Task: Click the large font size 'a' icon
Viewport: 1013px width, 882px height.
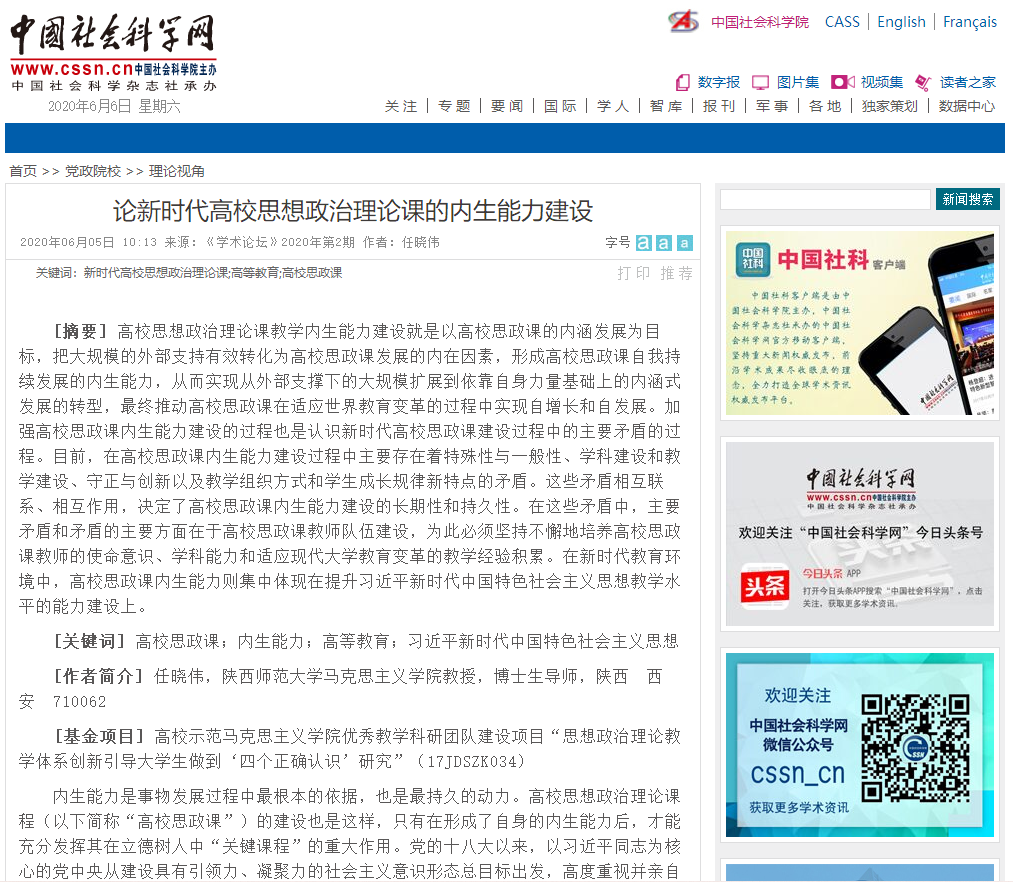Action: coord(644,243)
